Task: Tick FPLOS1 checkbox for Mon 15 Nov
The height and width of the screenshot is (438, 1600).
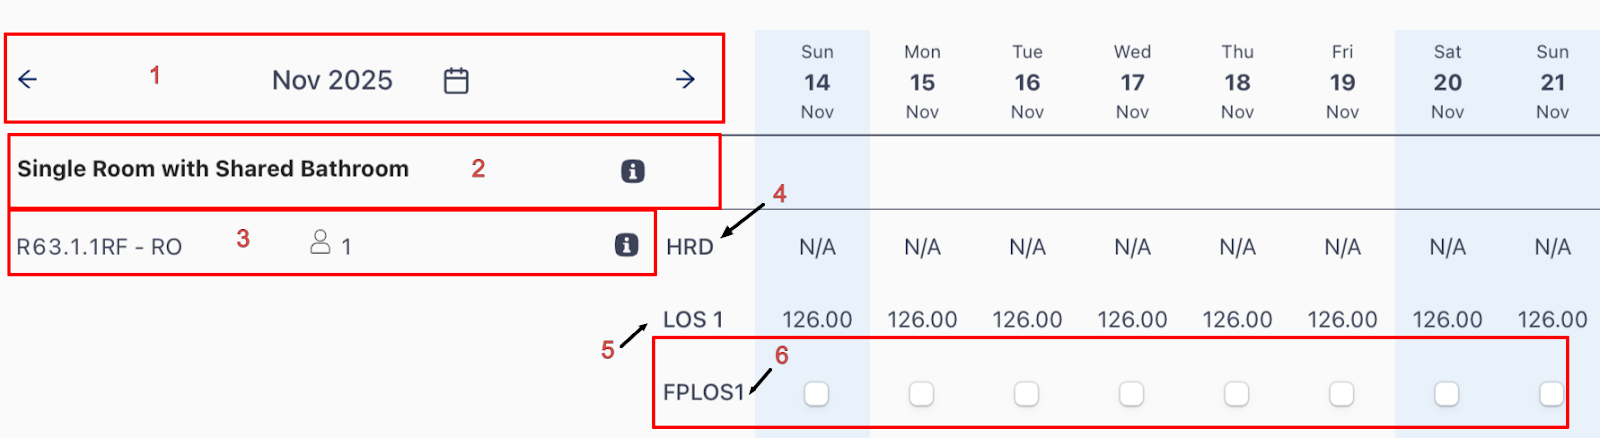Action: point(921,394)
